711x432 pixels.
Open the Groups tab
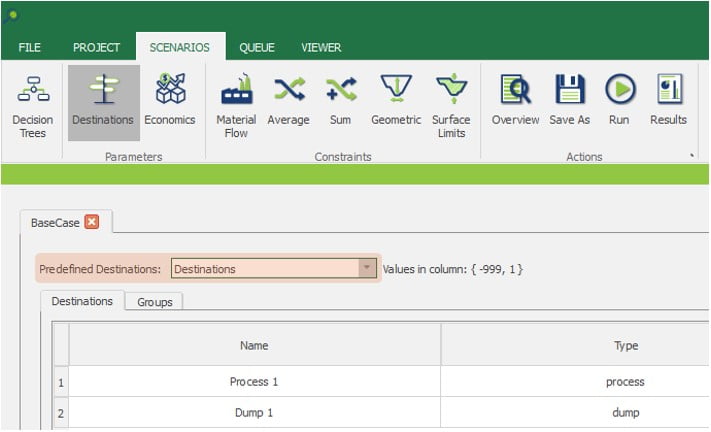point(154,301)
